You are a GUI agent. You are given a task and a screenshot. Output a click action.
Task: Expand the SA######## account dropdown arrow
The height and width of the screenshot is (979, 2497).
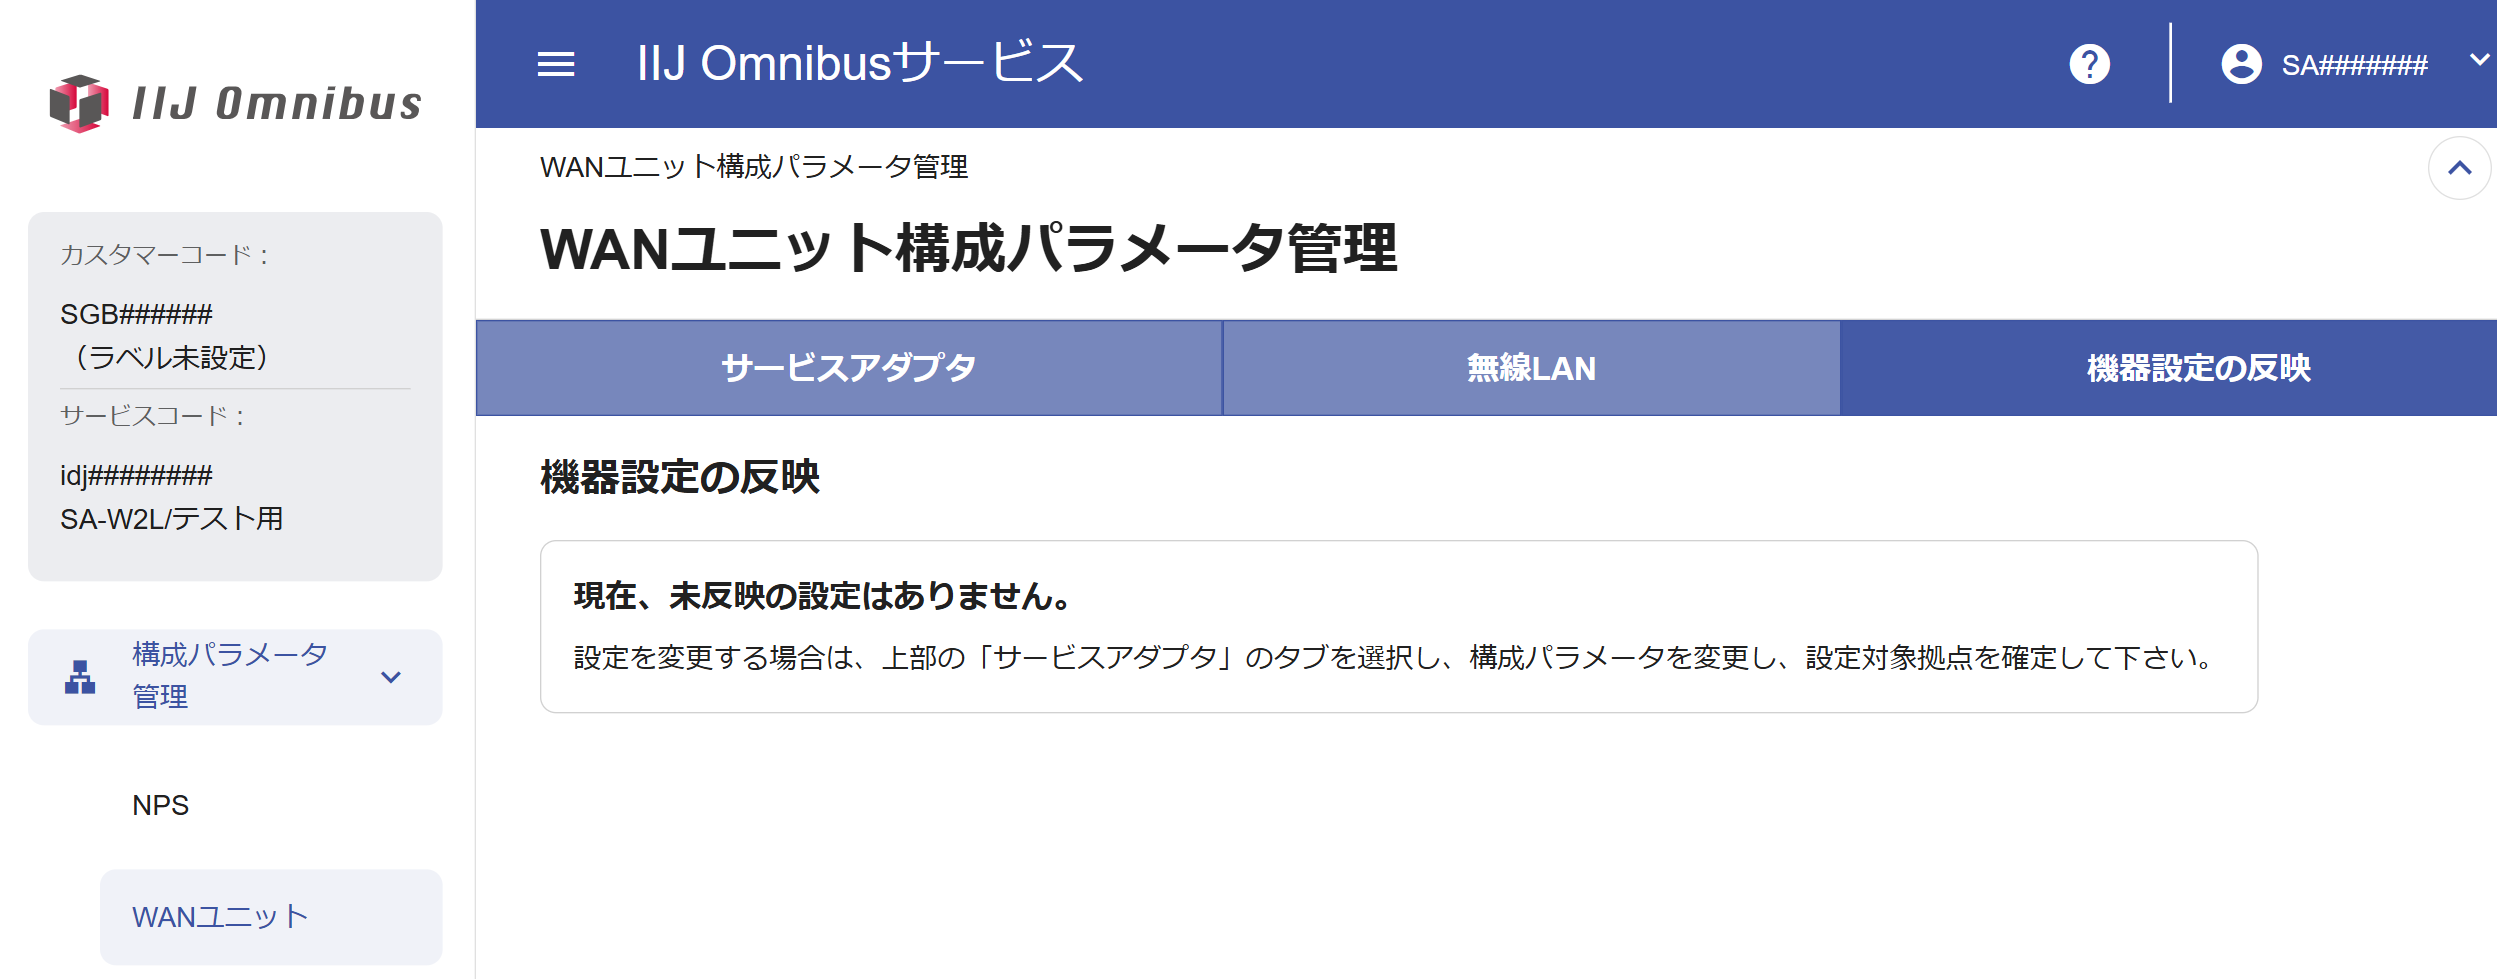2479,60
